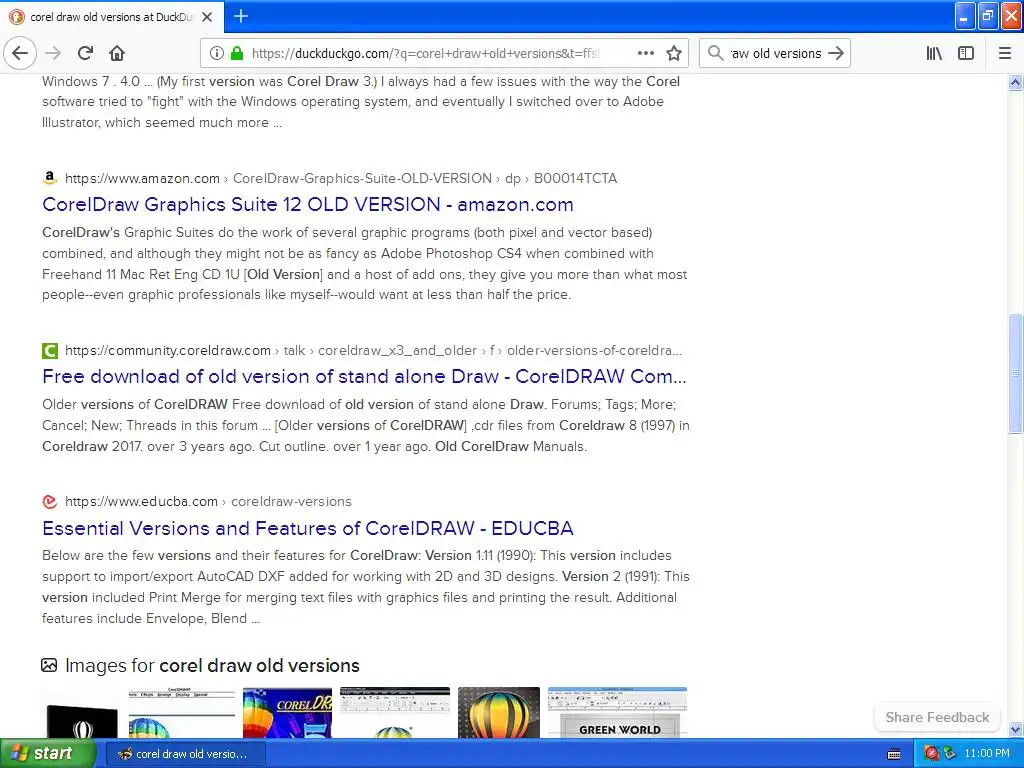The height and width of the screenshot is (768, 1024).
Task: Open the Windows start menu
Action: click(x=47, y=753)
